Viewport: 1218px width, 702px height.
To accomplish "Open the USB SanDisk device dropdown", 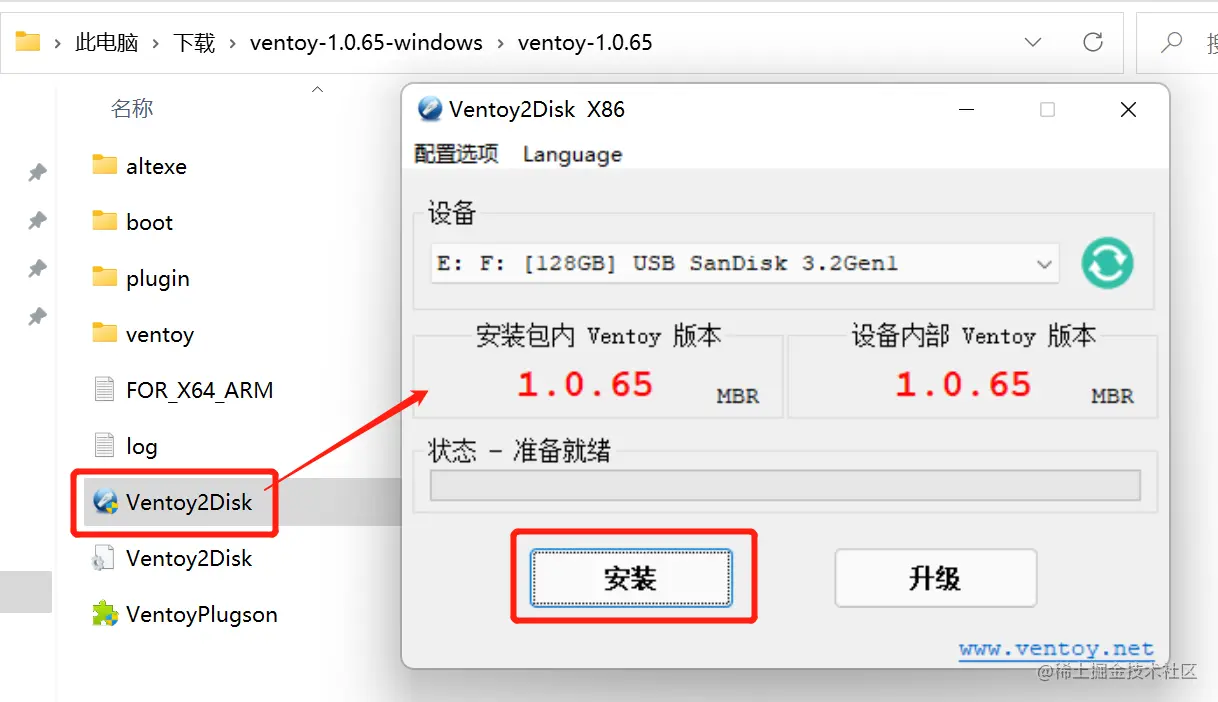I will pyautogui.click(x=745, y=264).
